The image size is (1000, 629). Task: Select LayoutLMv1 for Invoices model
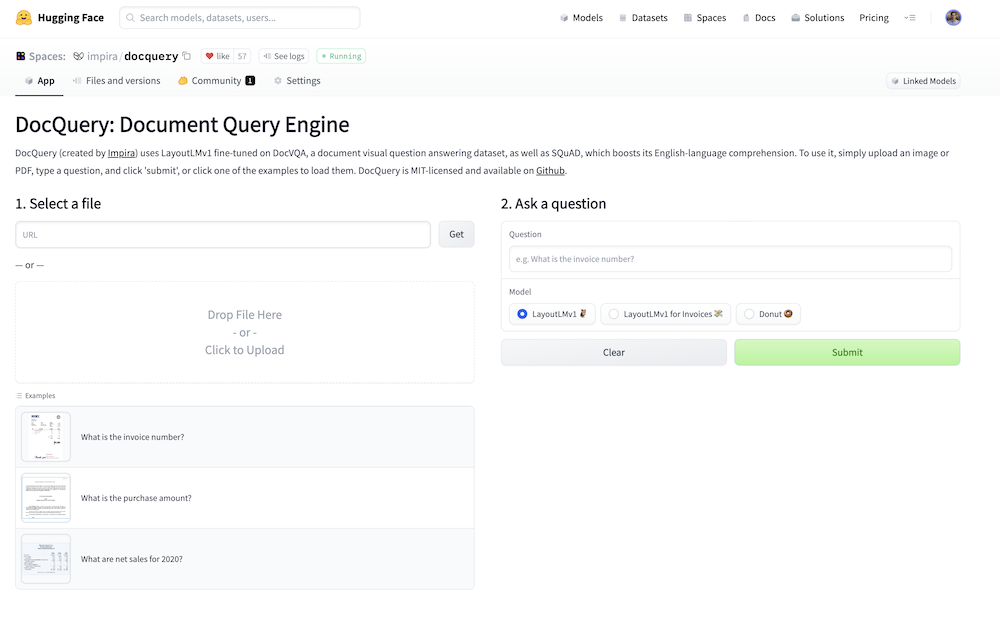664,313
